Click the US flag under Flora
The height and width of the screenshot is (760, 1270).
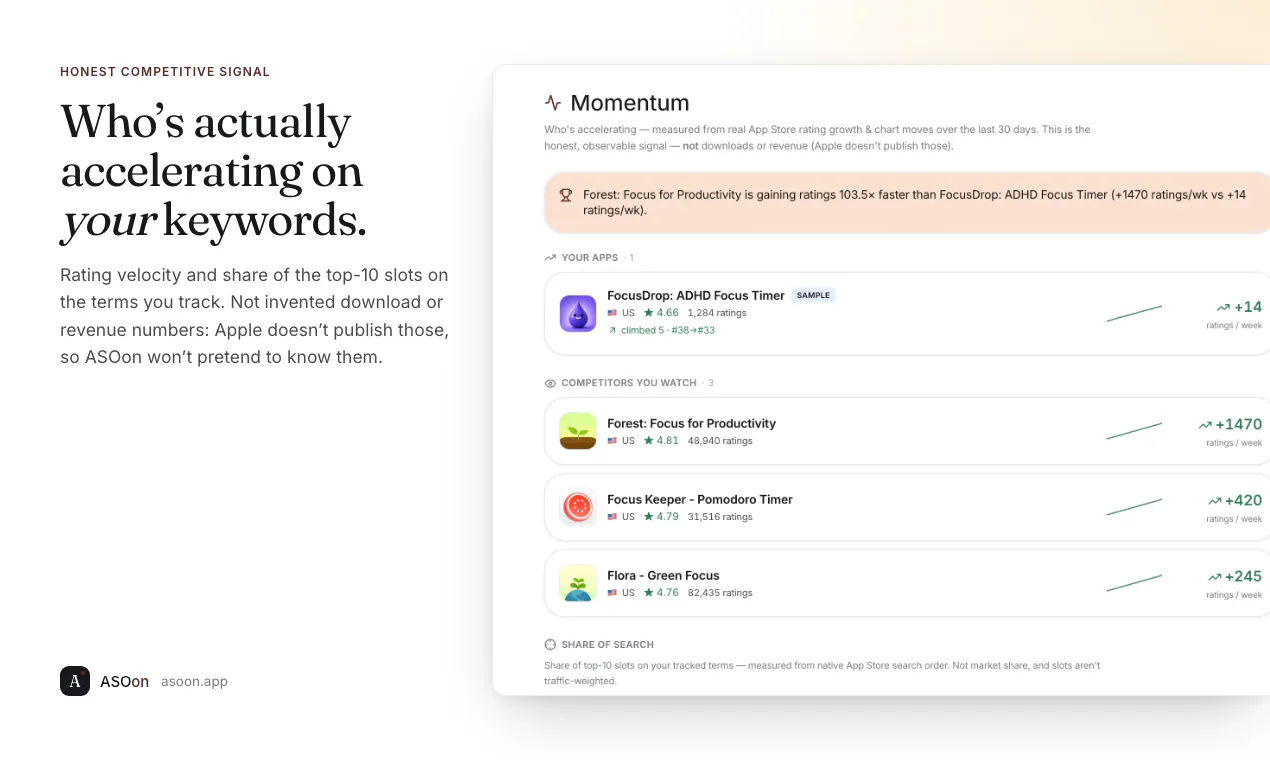(x=612, y=593)
